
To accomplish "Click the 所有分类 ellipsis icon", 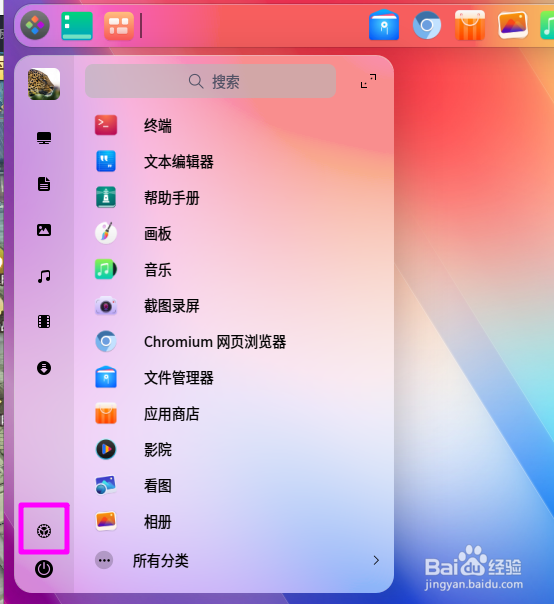I will point(104,560).
